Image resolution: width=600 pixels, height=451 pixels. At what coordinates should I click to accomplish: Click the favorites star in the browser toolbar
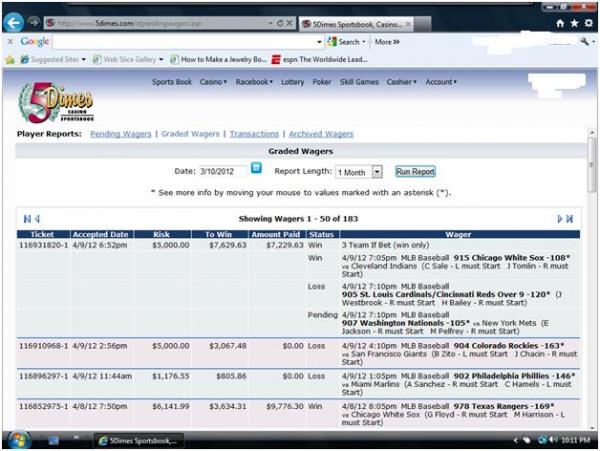574,23
